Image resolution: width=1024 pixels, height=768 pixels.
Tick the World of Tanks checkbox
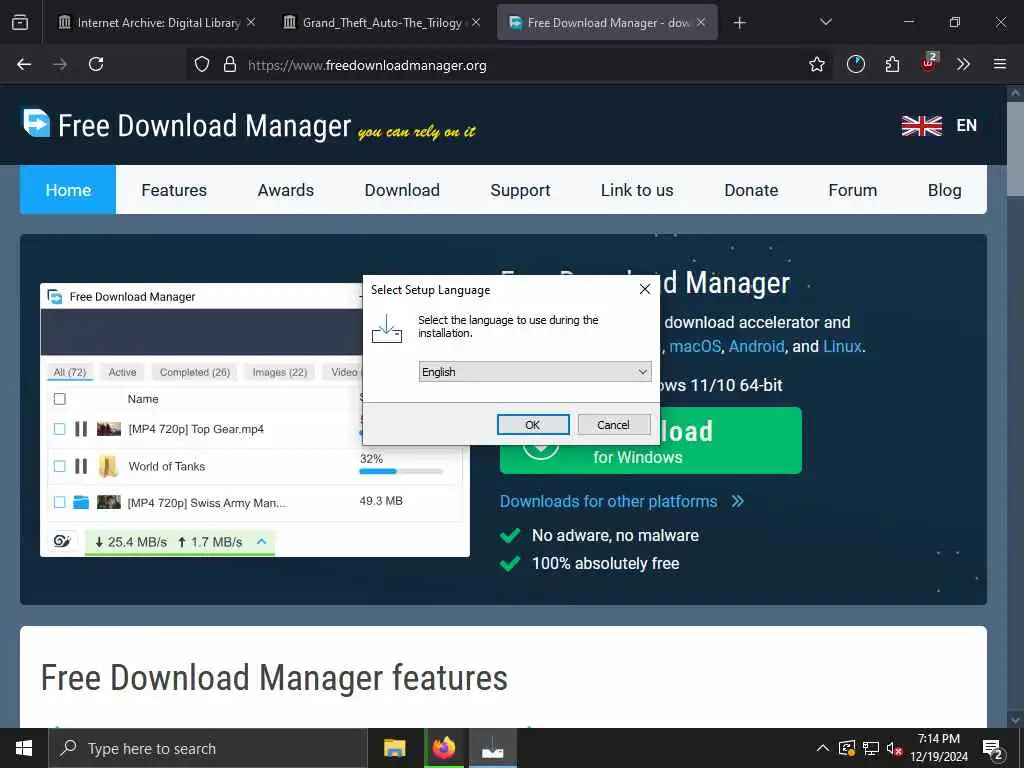[59, 466]
